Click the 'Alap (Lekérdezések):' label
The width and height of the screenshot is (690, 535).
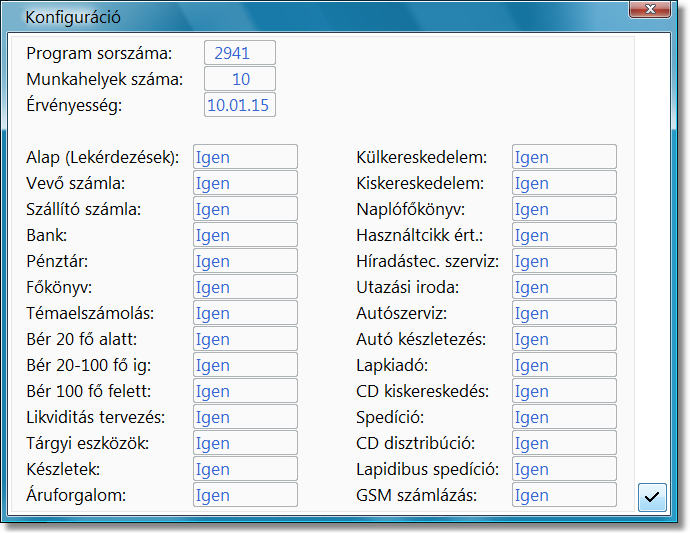click(103, 158)
